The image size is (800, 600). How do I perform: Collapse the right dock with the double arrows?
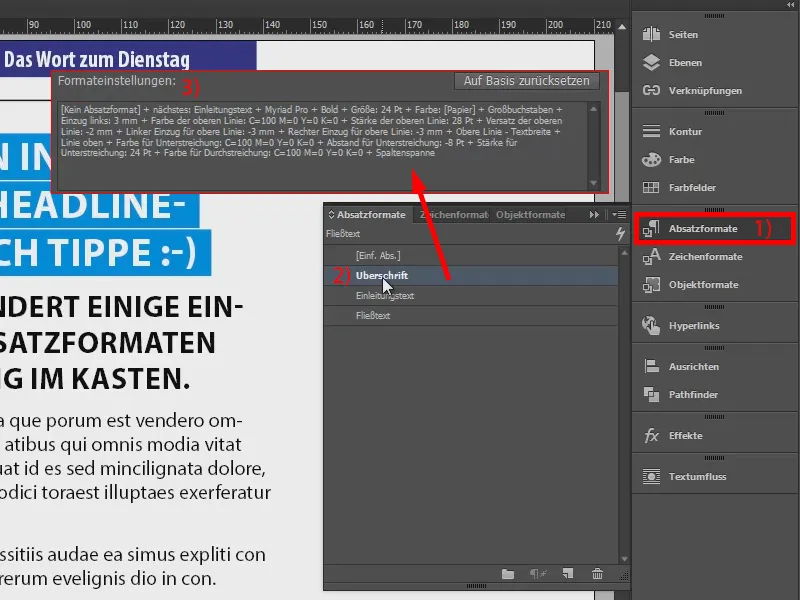pyautogui.click(x=790, y=5)
